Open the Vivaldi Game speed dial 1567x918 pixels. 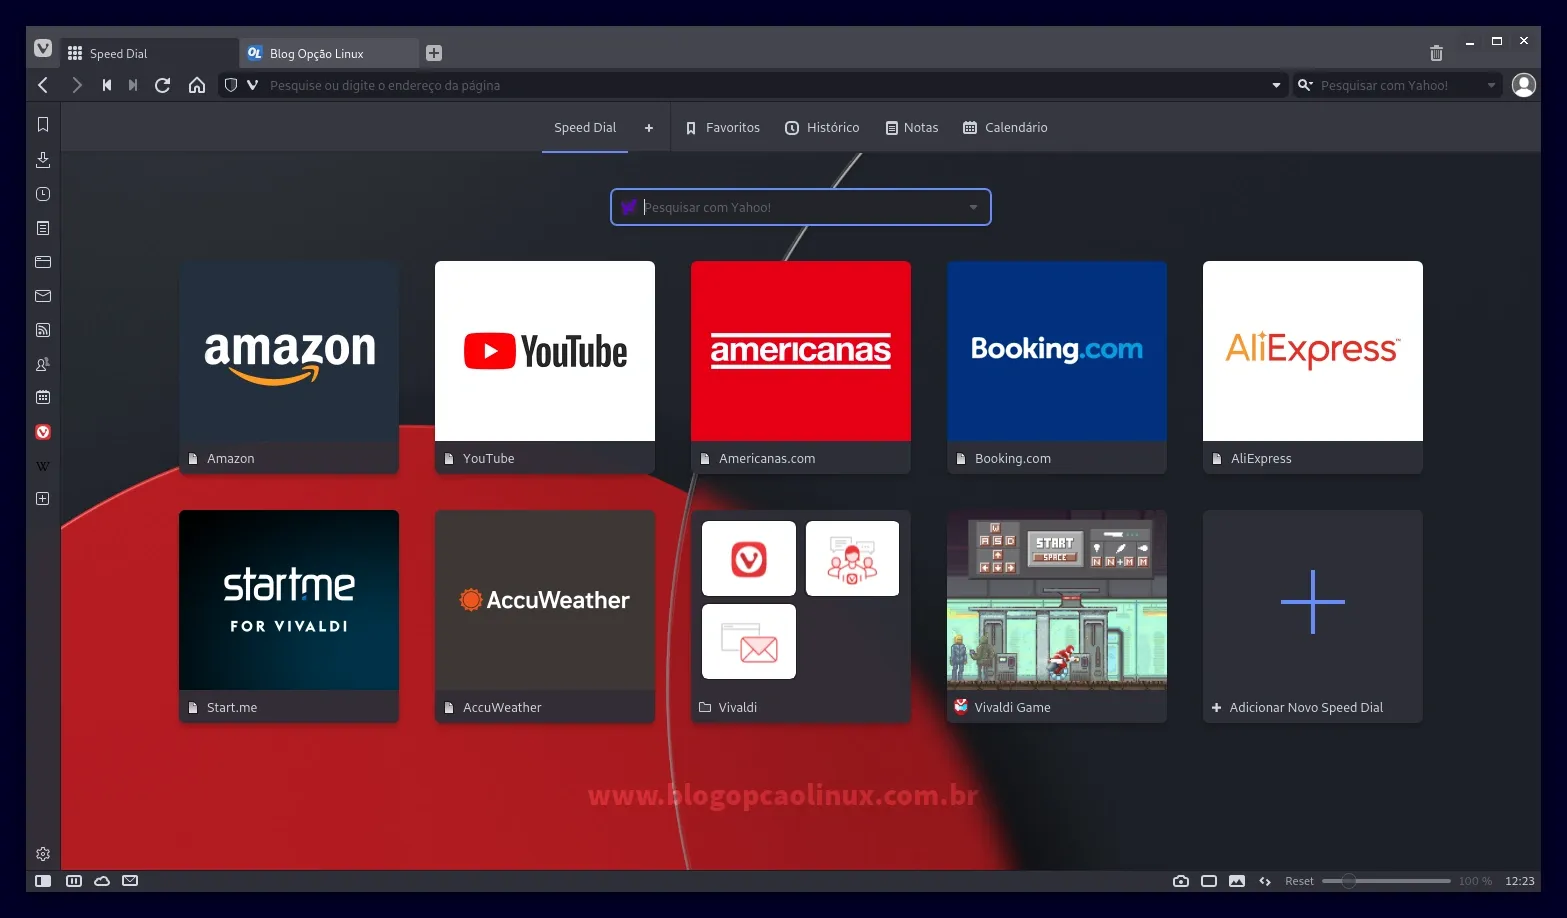(1057, 616)
